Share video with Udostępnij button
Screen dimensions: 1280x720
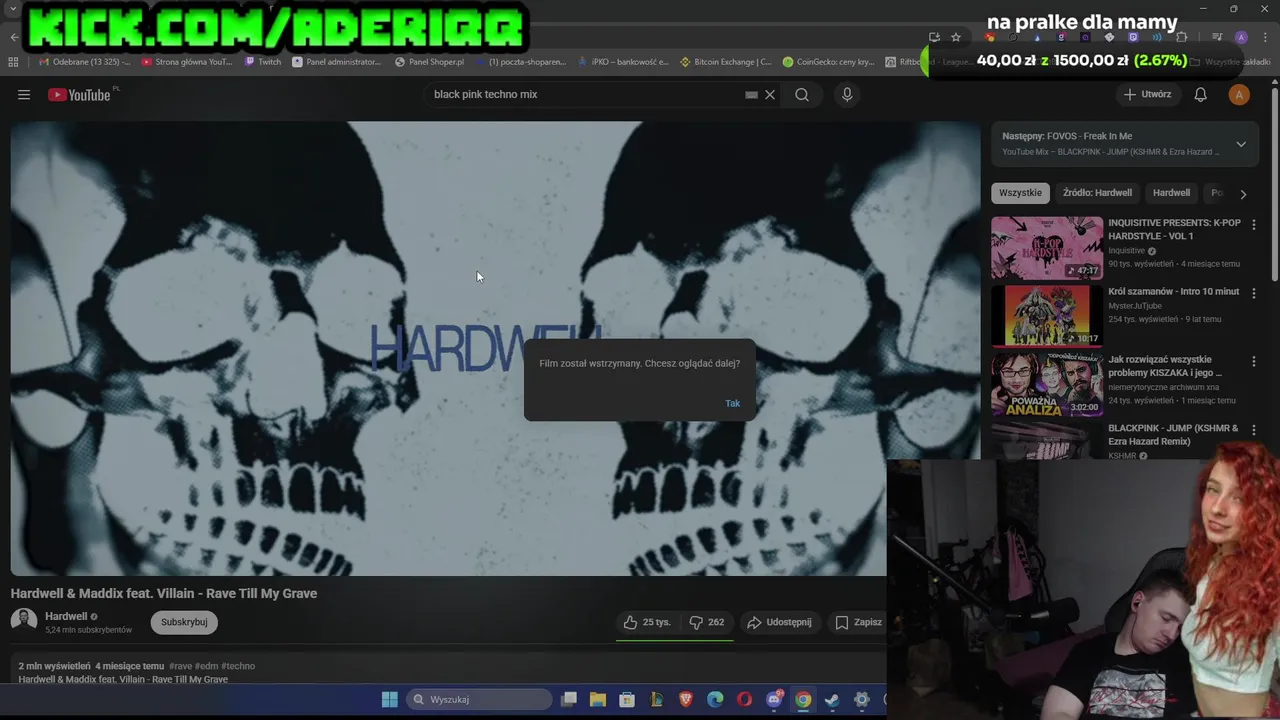tap(779, 622)
